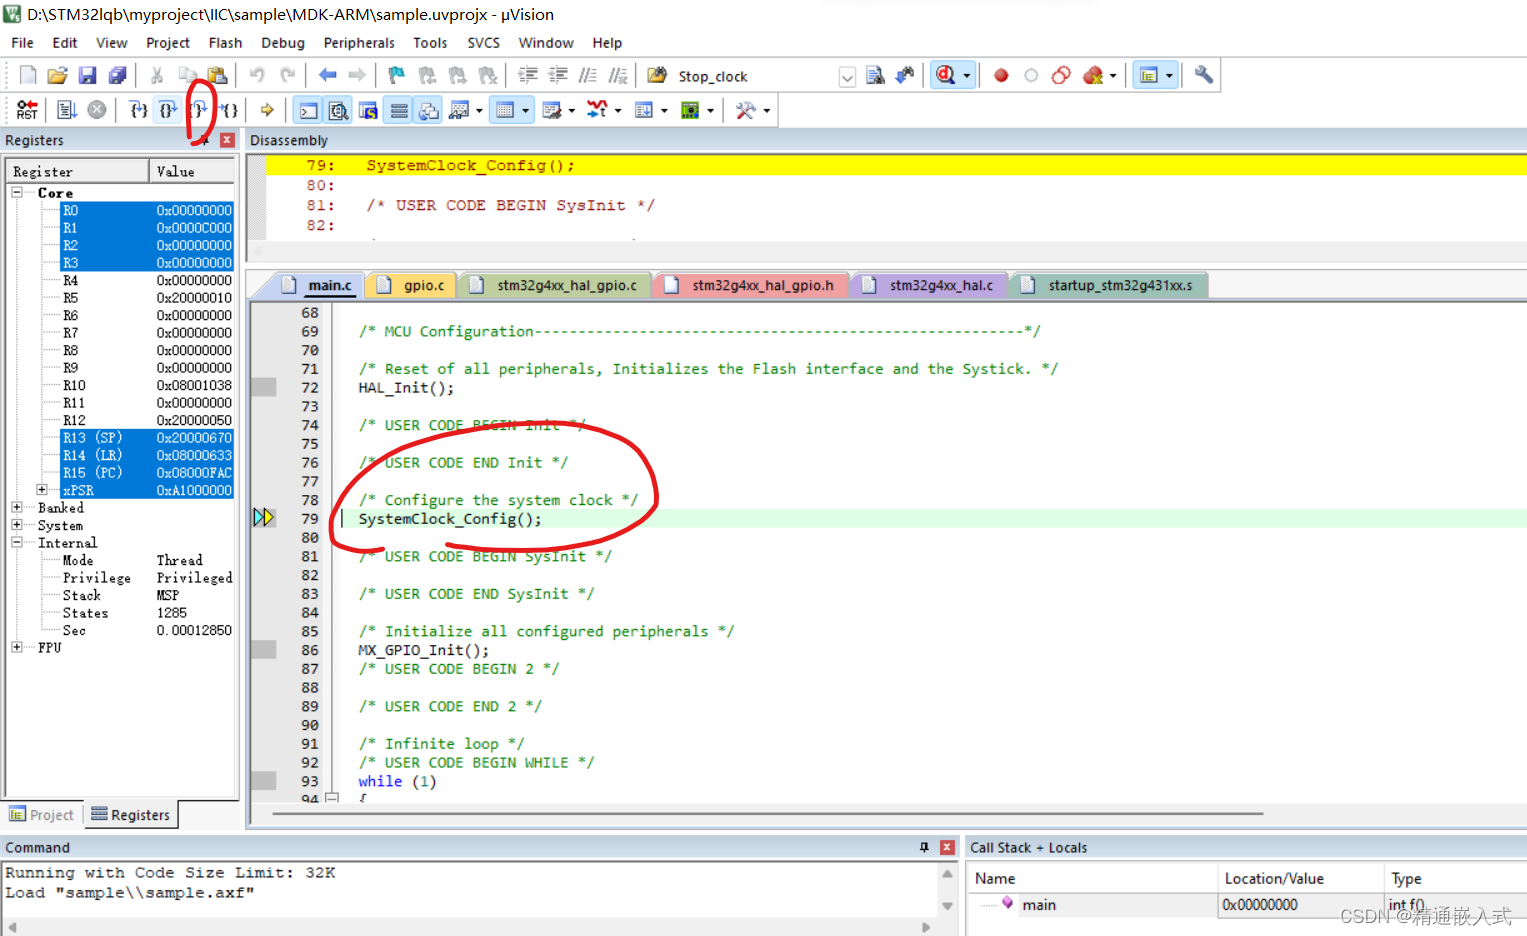Click the Indent selection icon
Screen dimensions: 1527x936
coord(528,75)
